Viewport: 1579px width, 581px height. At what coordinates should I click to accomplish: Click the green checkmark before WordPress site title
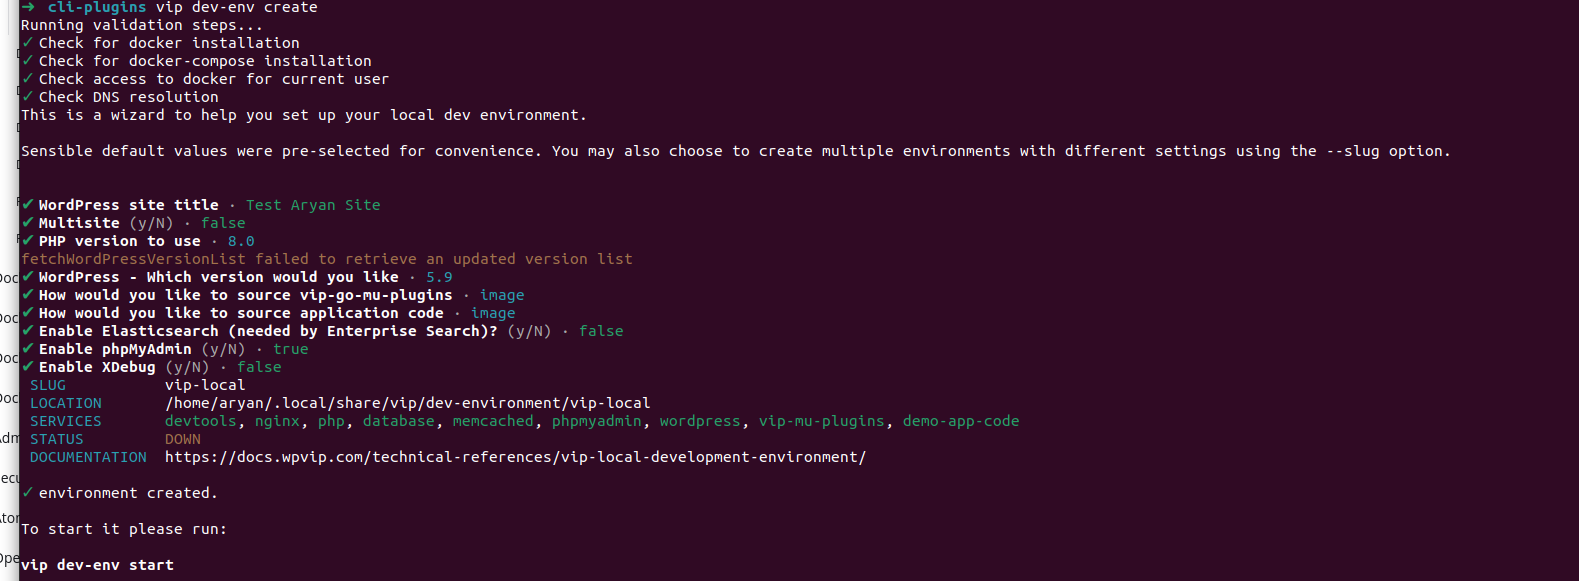(x=28, y=205)
